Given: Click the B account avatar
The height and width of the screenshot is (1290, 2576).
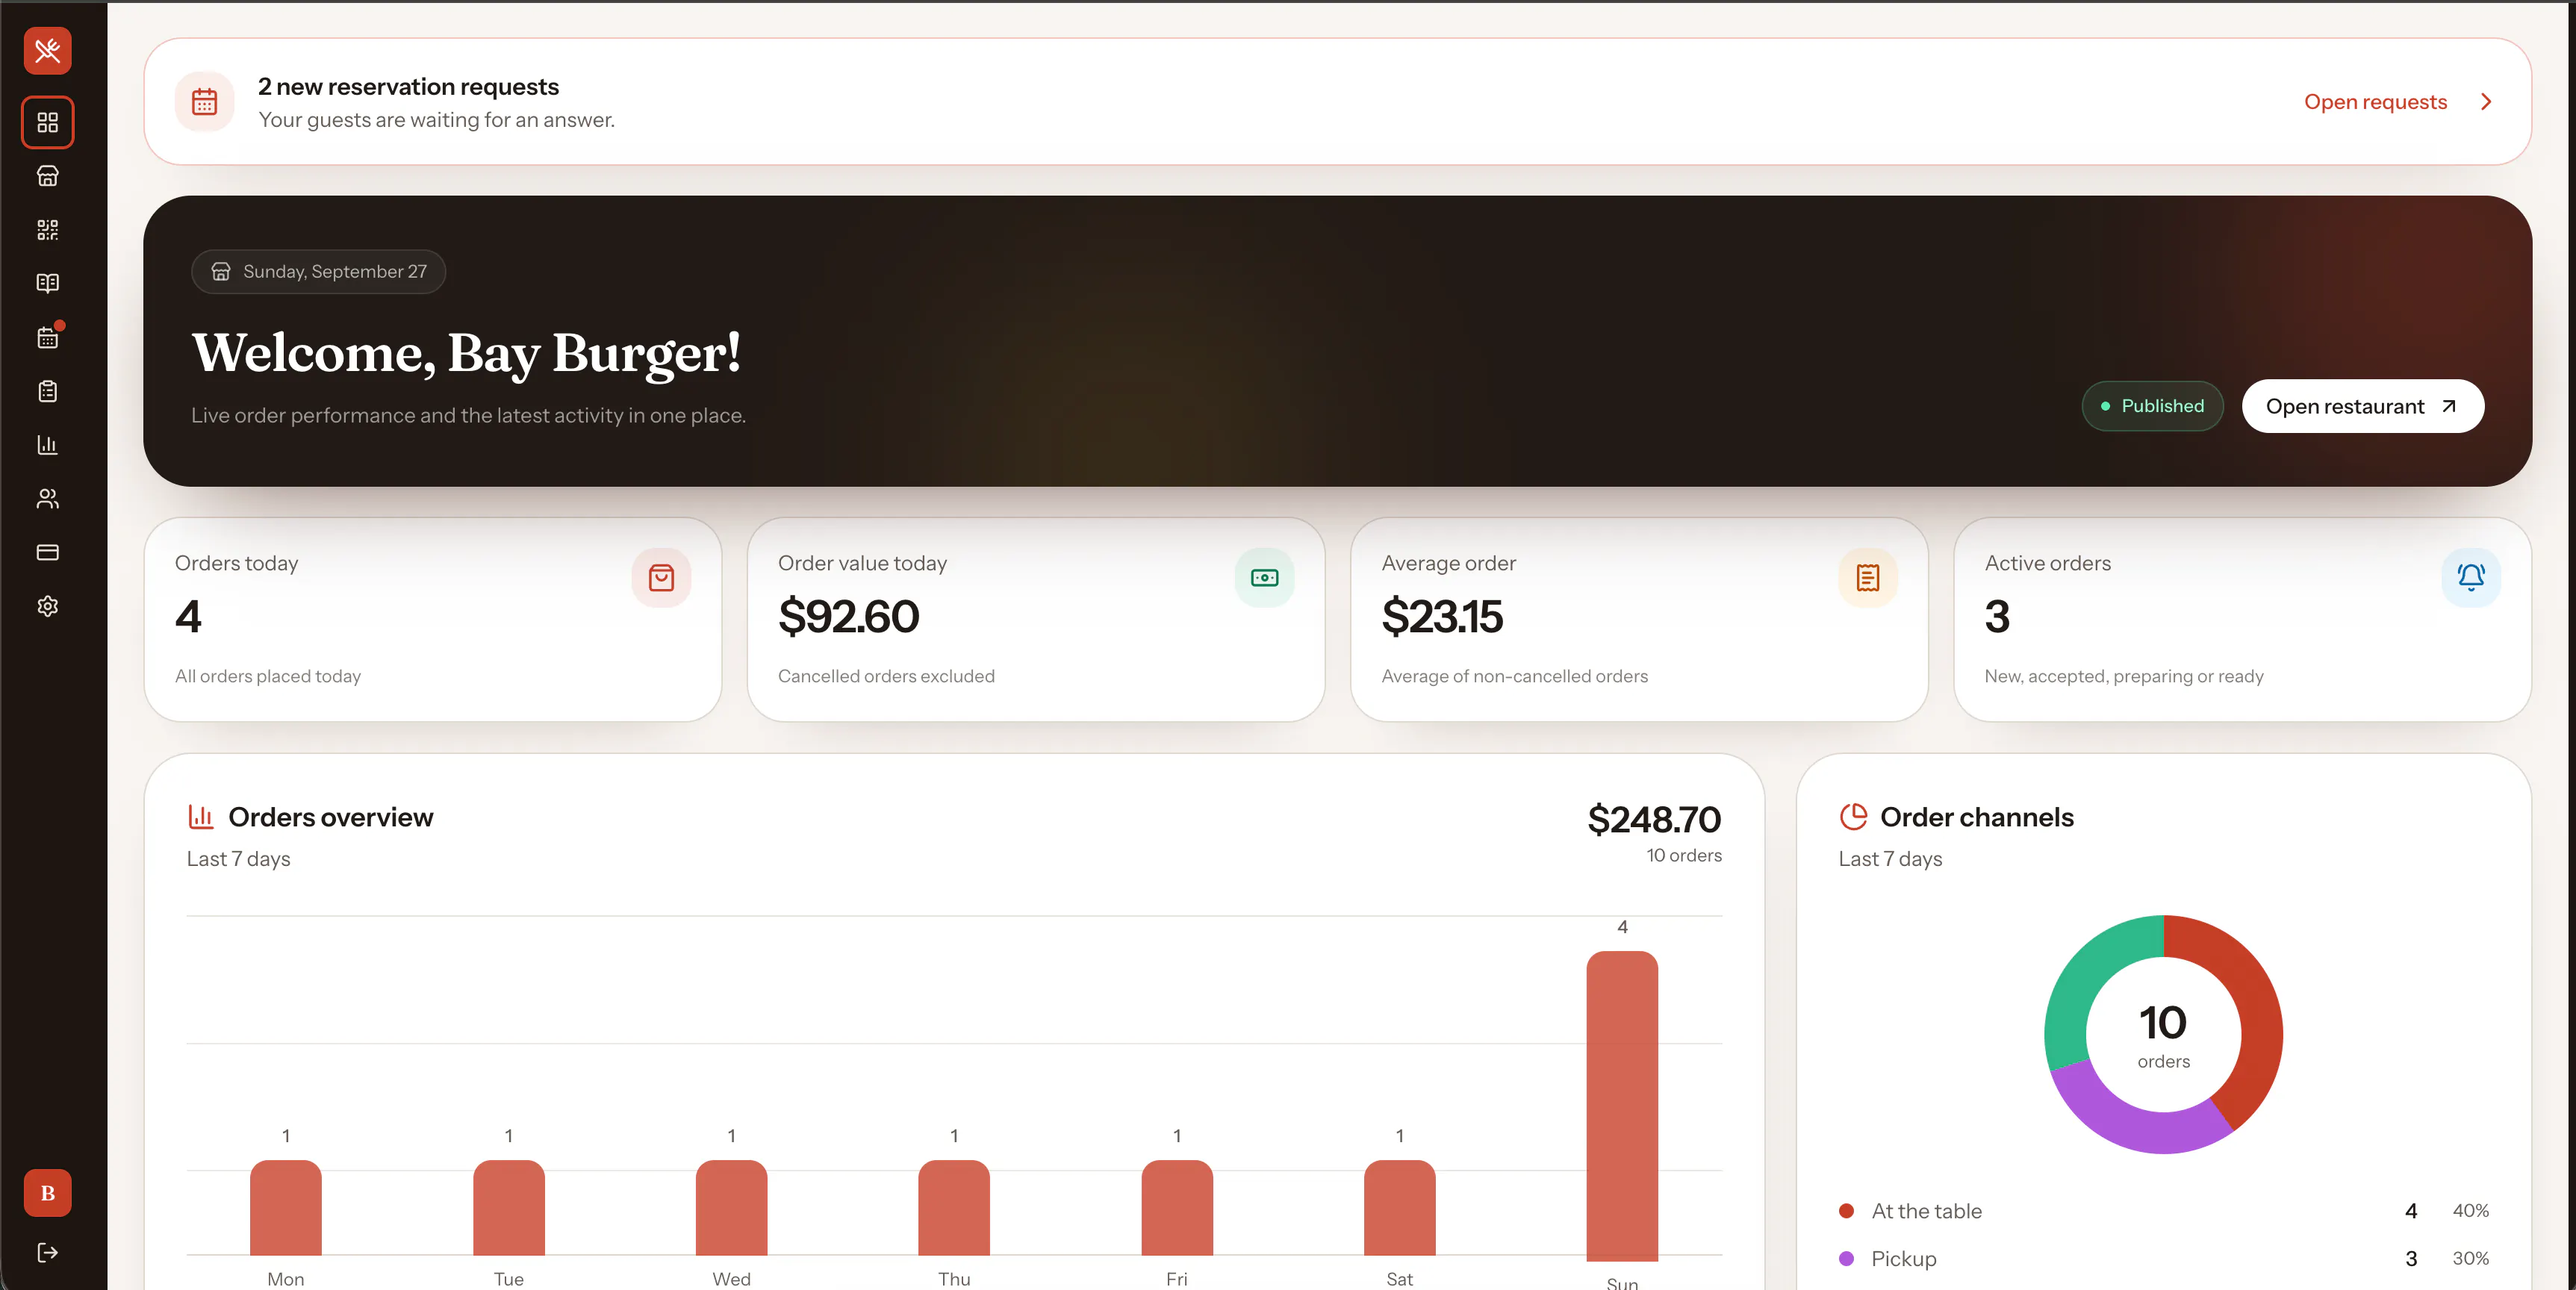Looking at the screenshot, I should (x=47, y=1193).
